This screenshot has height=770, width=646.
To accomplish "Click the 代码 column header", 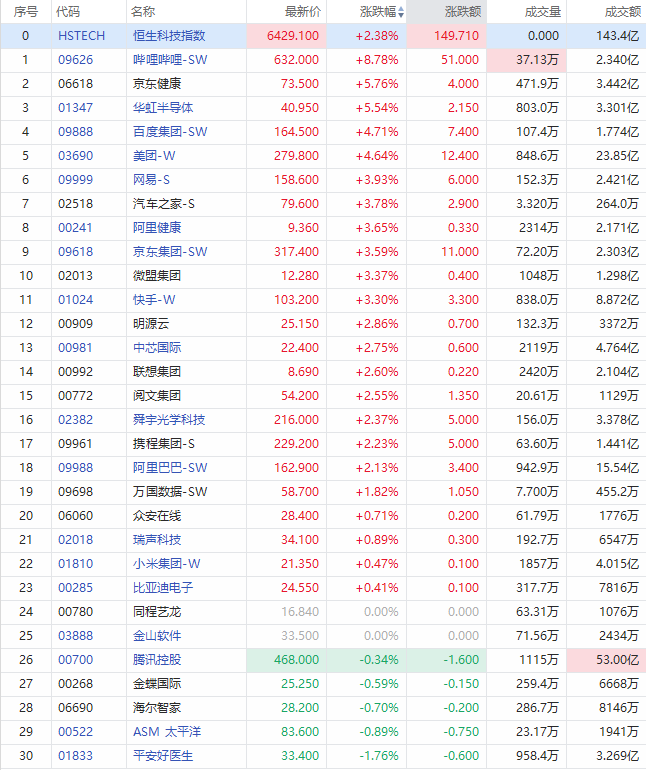I will tap(68, 12).
